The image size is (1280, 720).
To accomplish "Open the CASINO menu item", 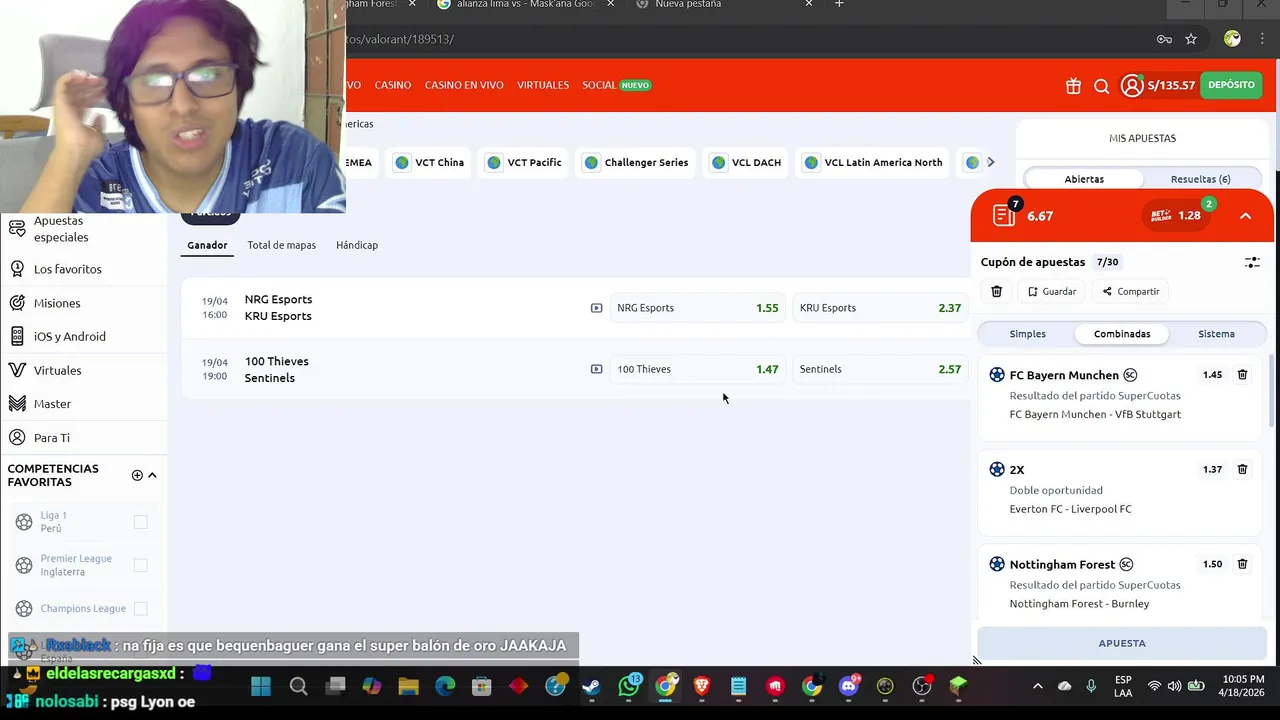I will 393,85.
